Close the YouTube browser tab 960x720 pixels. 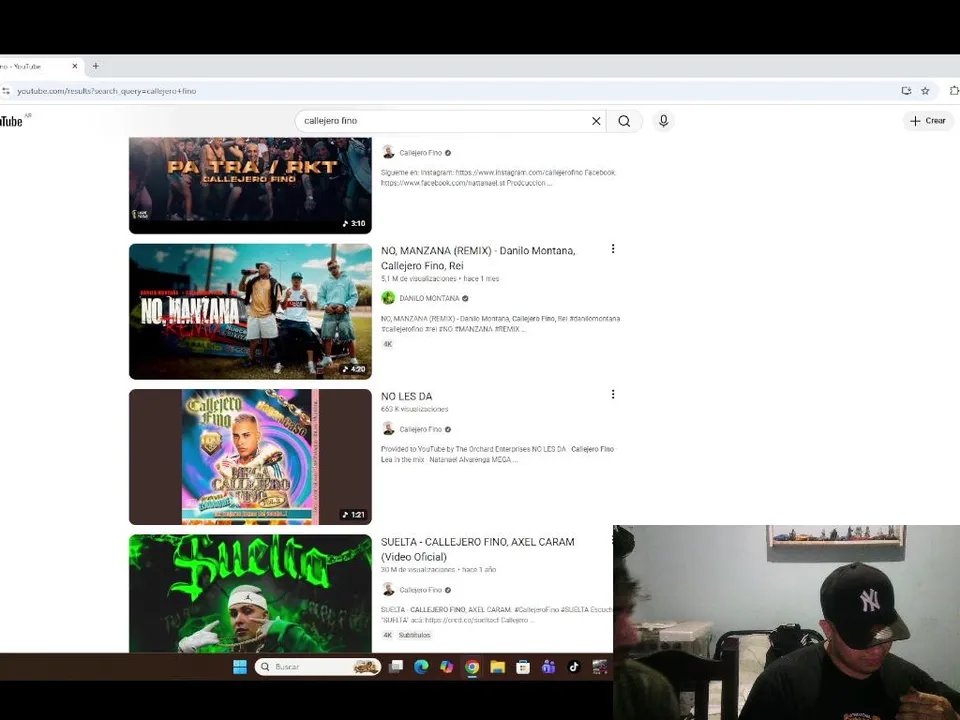pos(75,66)
